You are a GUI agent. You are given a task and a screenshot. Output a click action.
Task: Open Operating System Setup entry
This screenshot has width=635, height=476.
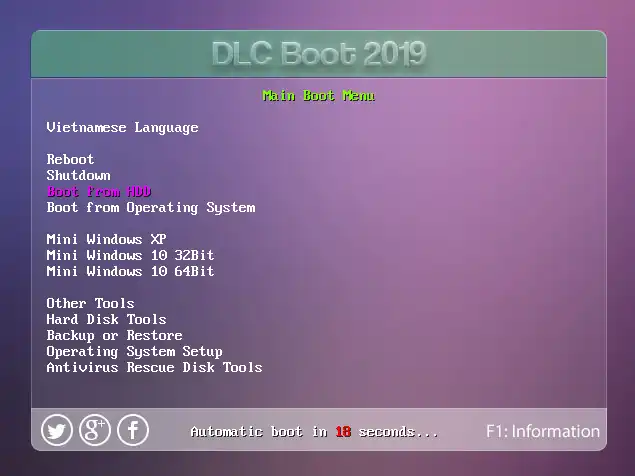134,352
